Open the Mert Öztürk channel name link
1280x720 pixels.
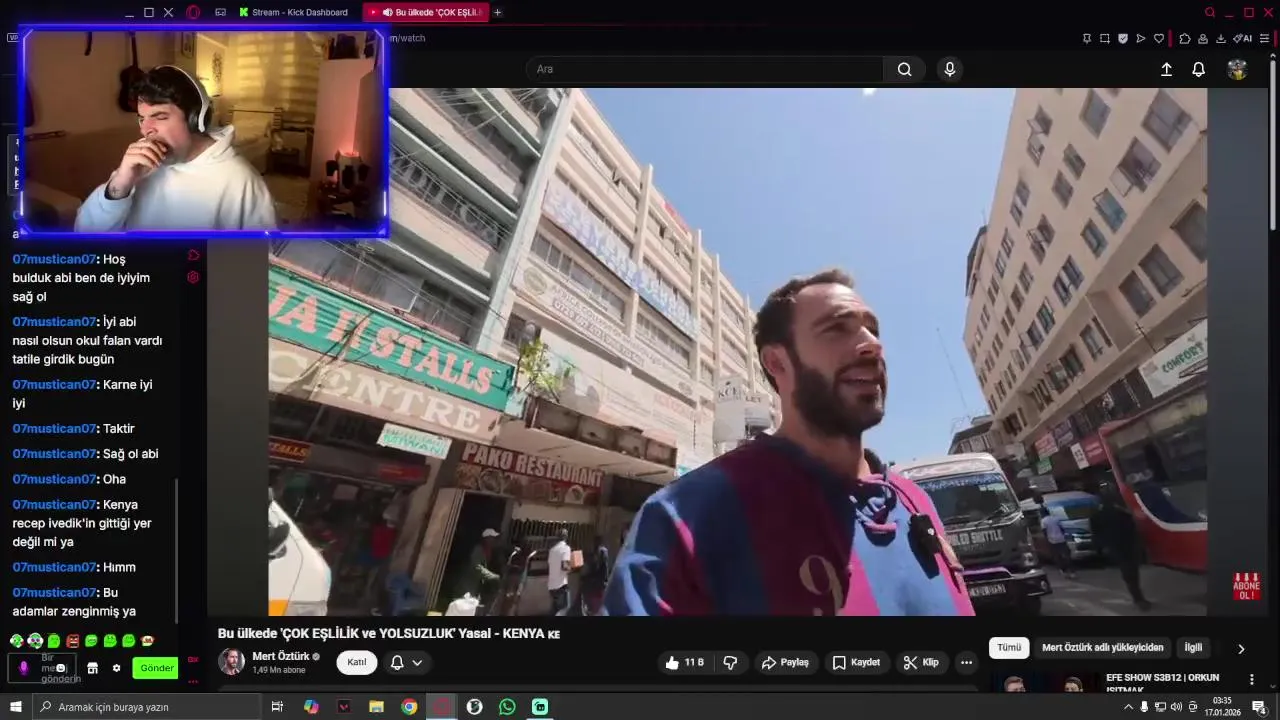click(281, 656)
